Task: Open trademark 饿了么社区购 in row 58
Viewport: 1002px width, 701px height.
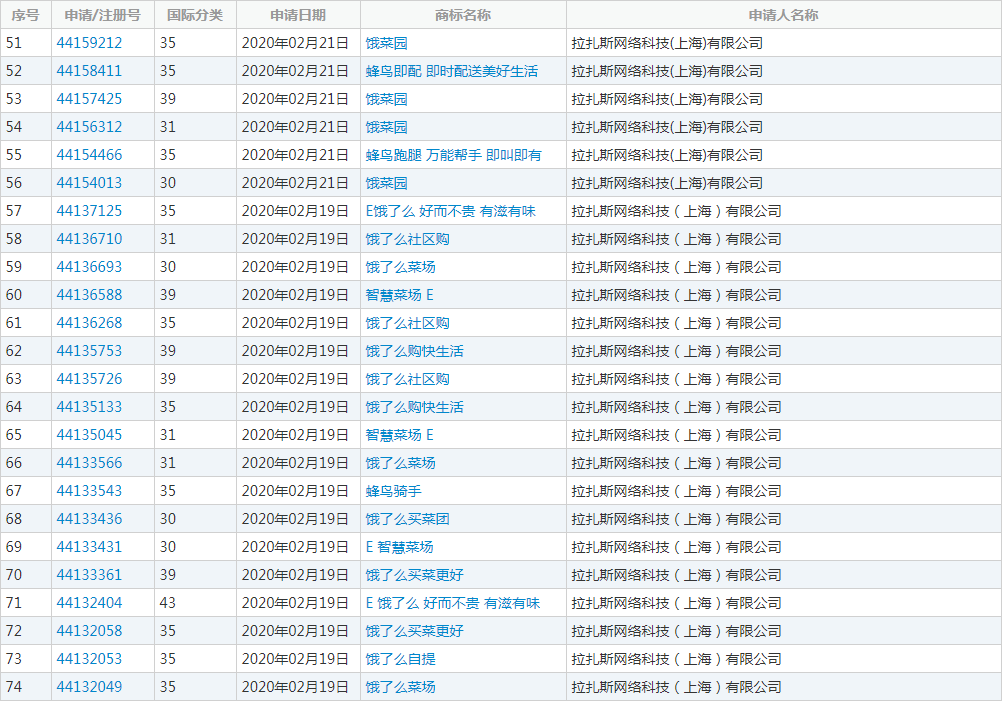Action: pyautogui.click(x=407, y=239)
